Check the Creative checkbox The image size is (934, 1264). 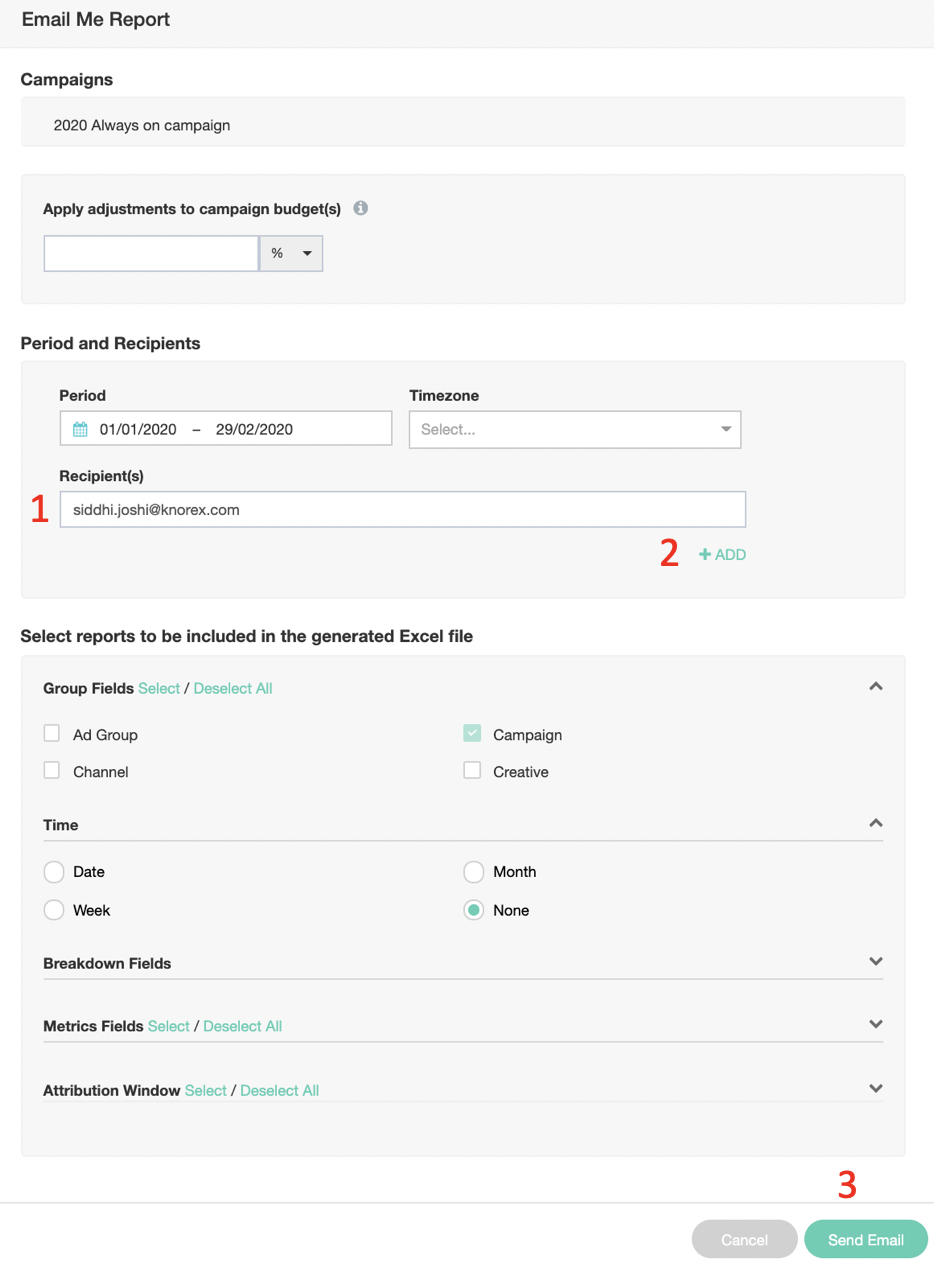click(x=473, y=772)
